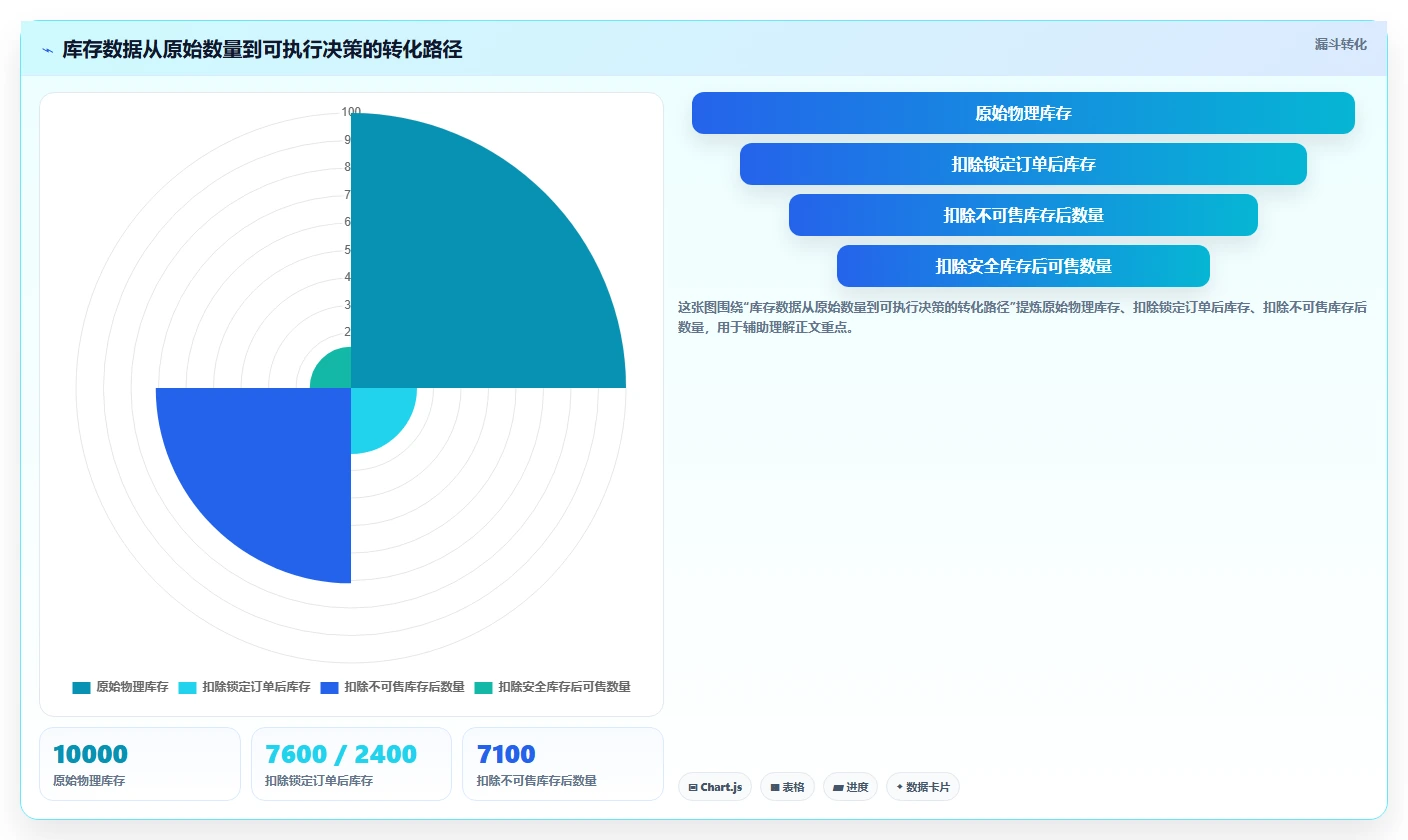
Task: Click the 漏斗转化 label in header
Action: point(1340,44)
